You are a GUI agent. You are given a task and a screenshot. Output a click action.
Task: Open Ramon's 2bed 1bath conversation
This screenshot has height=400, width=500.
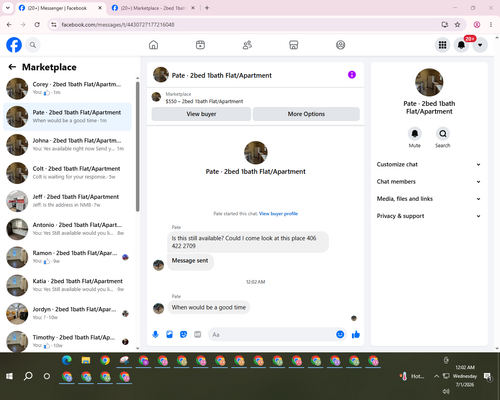67,257
